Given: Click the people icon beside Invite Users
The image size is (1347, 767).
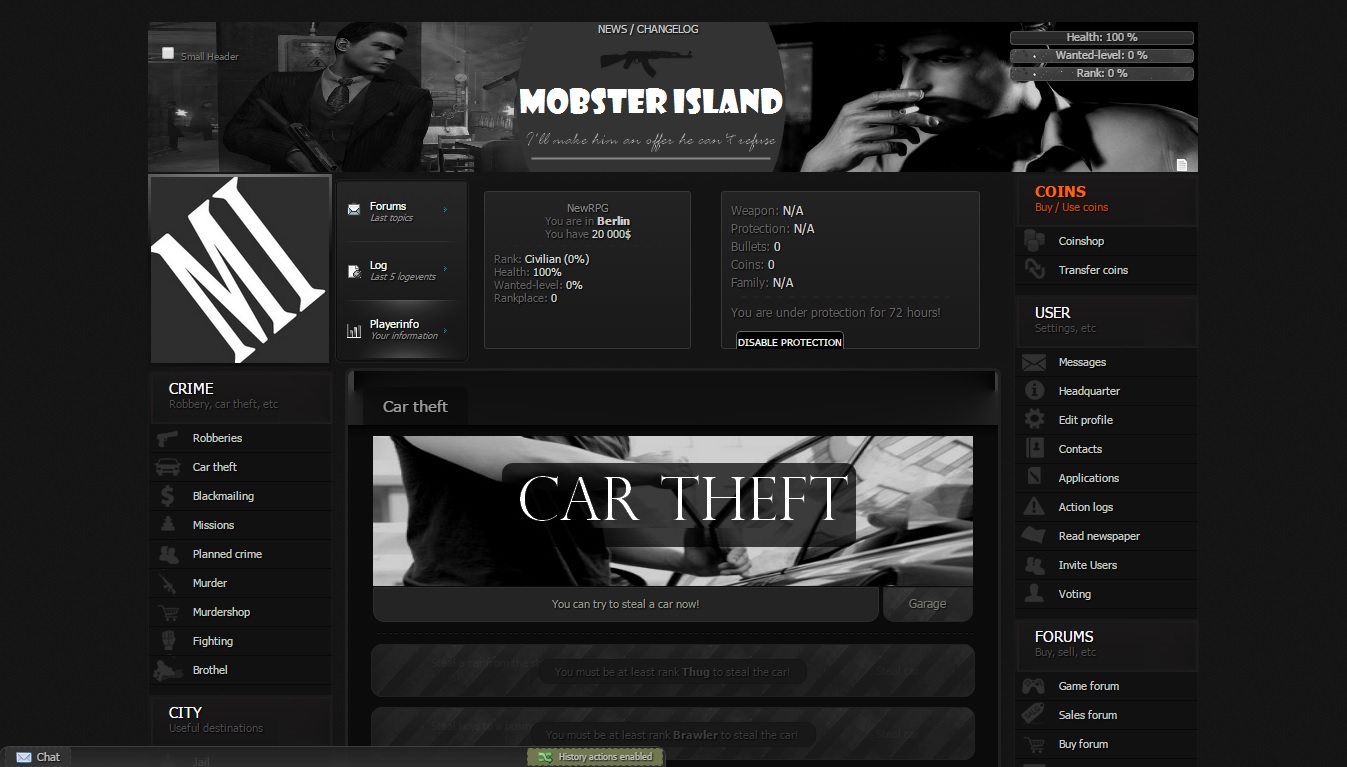Looking at the screenshot, I should pyautogui.click(x=1034, y=565).
